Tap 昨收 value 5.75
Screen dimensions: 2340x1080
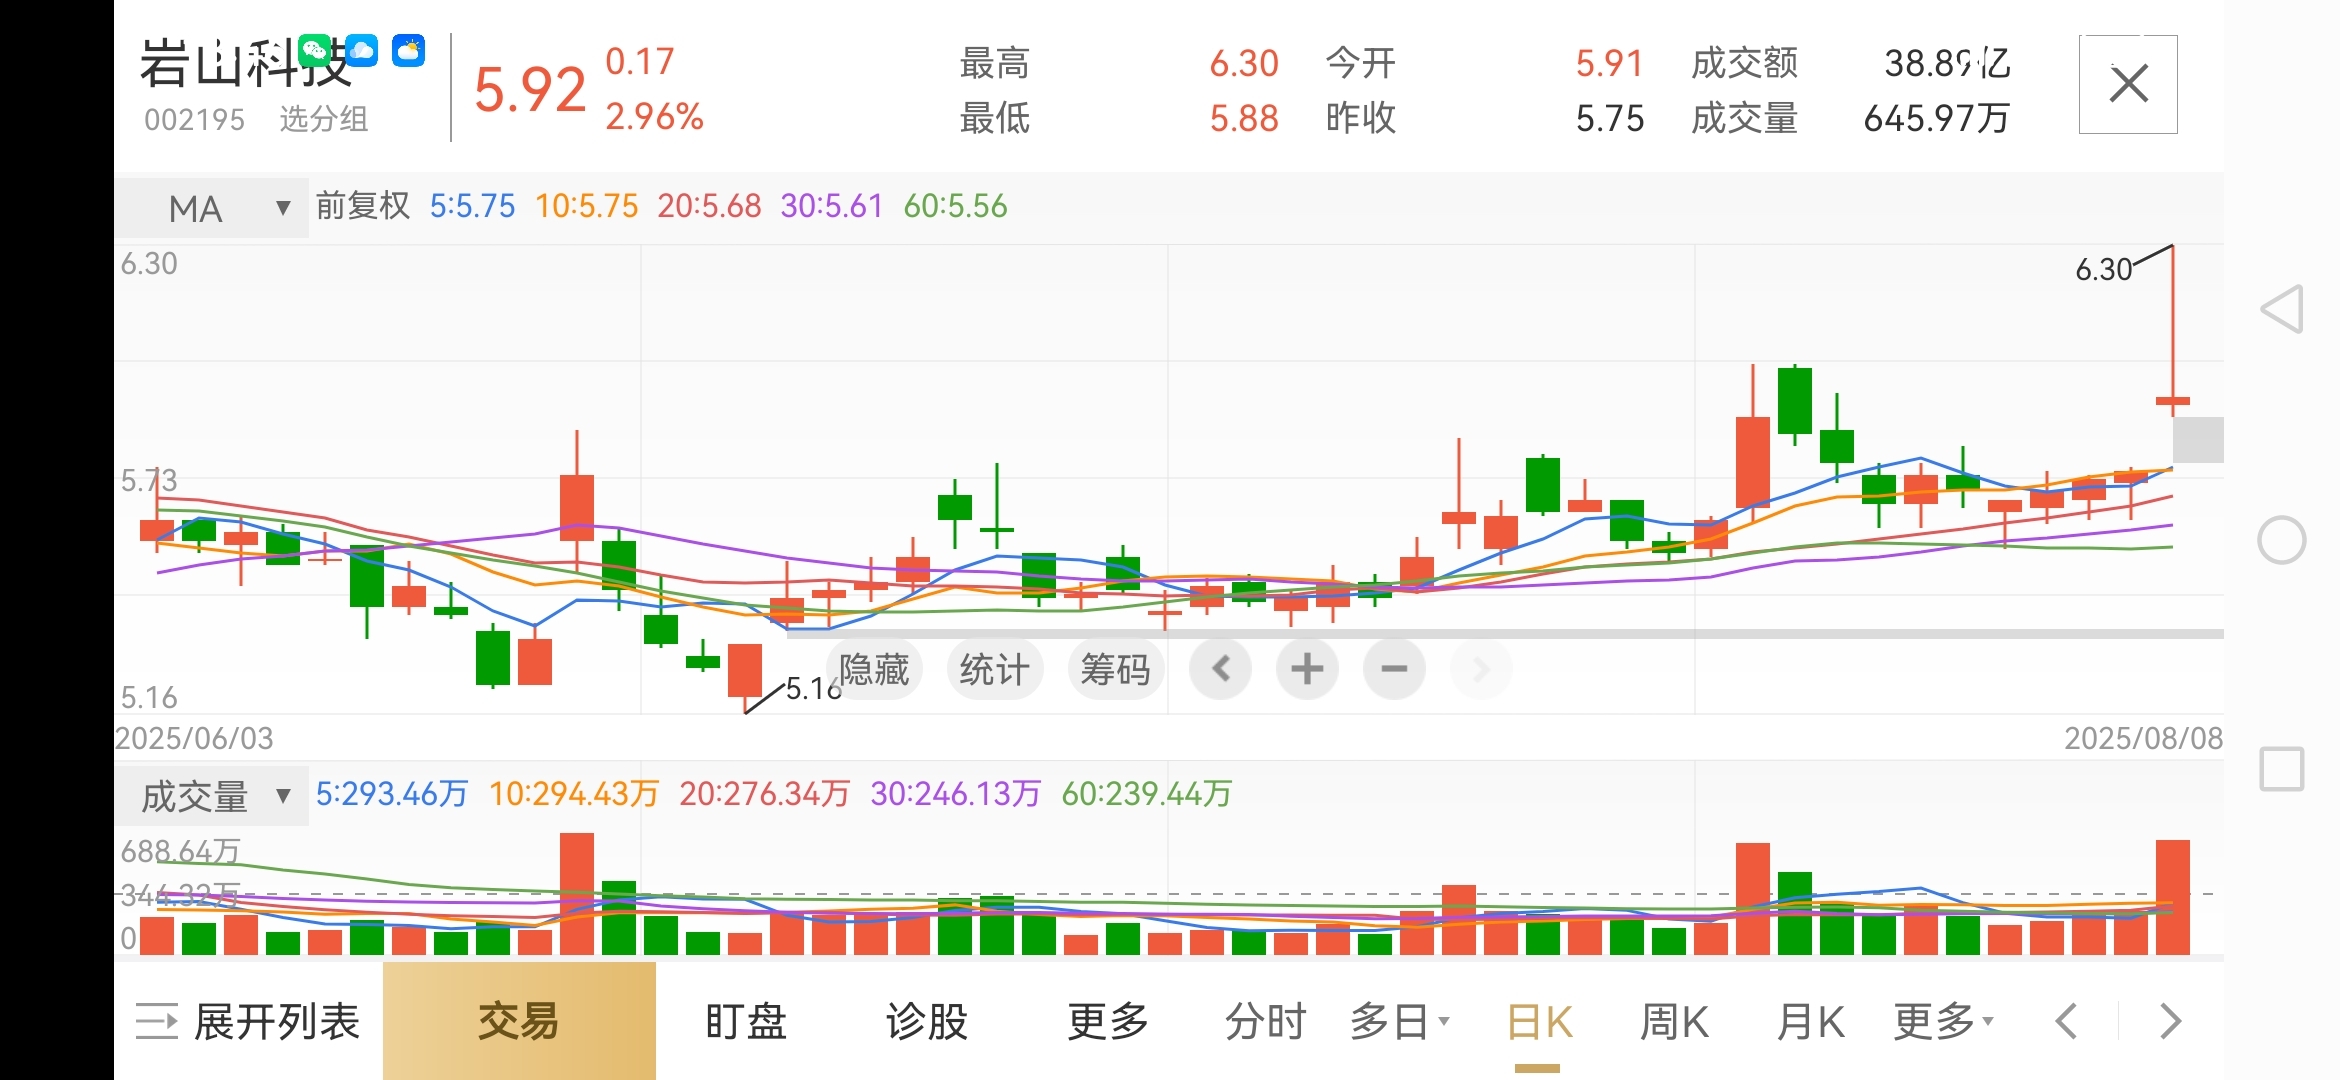[1610, 118]
